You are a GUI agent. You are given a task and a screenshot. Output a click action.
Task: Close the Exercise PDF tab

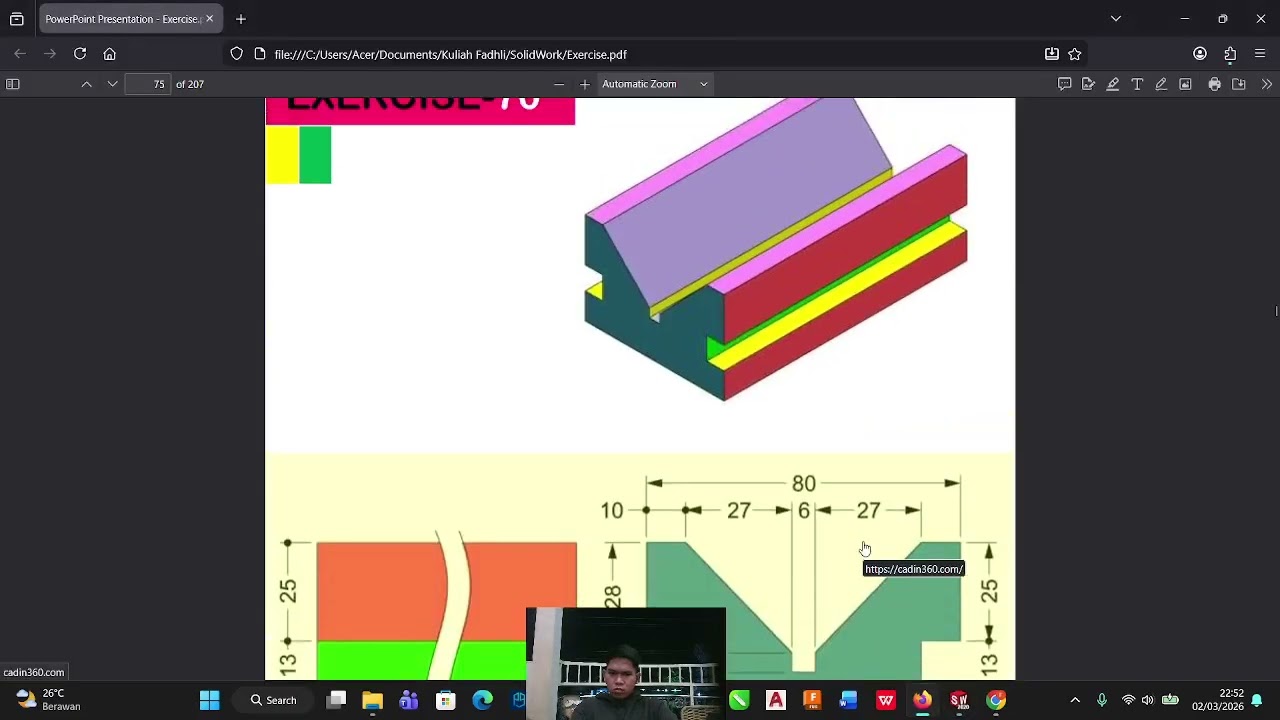tap(210, 19)
